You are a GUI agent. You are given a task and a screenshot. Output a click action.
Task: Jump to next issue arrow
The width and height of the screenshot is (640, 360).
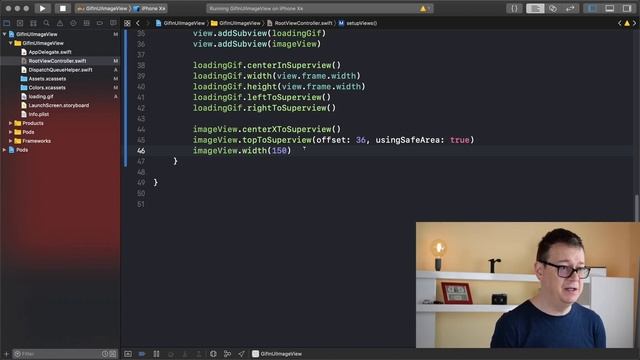coord(635,23)
